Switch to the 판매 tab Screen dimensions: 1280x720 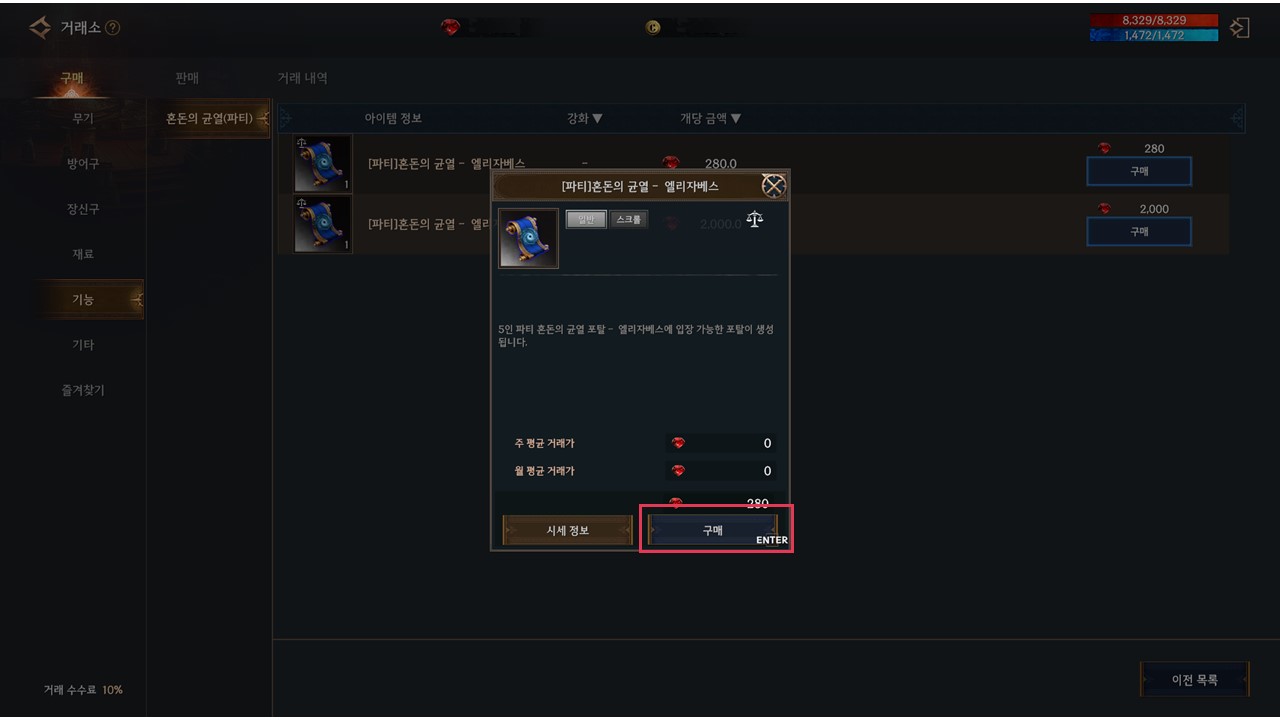click(187, 78)
